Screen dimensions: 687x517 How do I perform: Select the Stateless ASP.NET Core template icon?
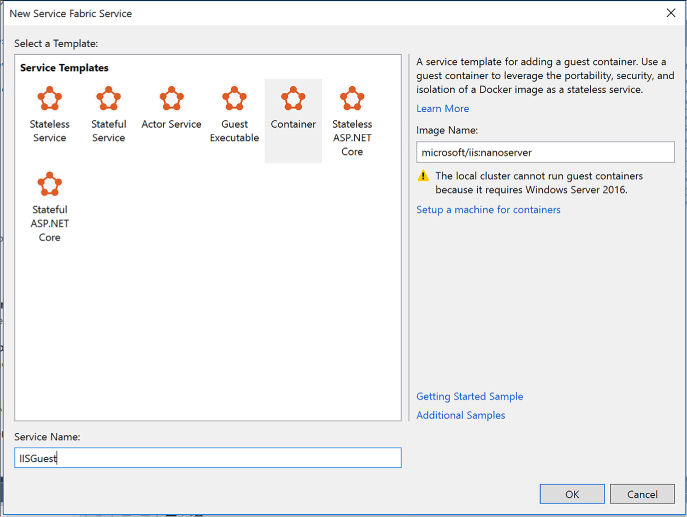click(352, 98)
